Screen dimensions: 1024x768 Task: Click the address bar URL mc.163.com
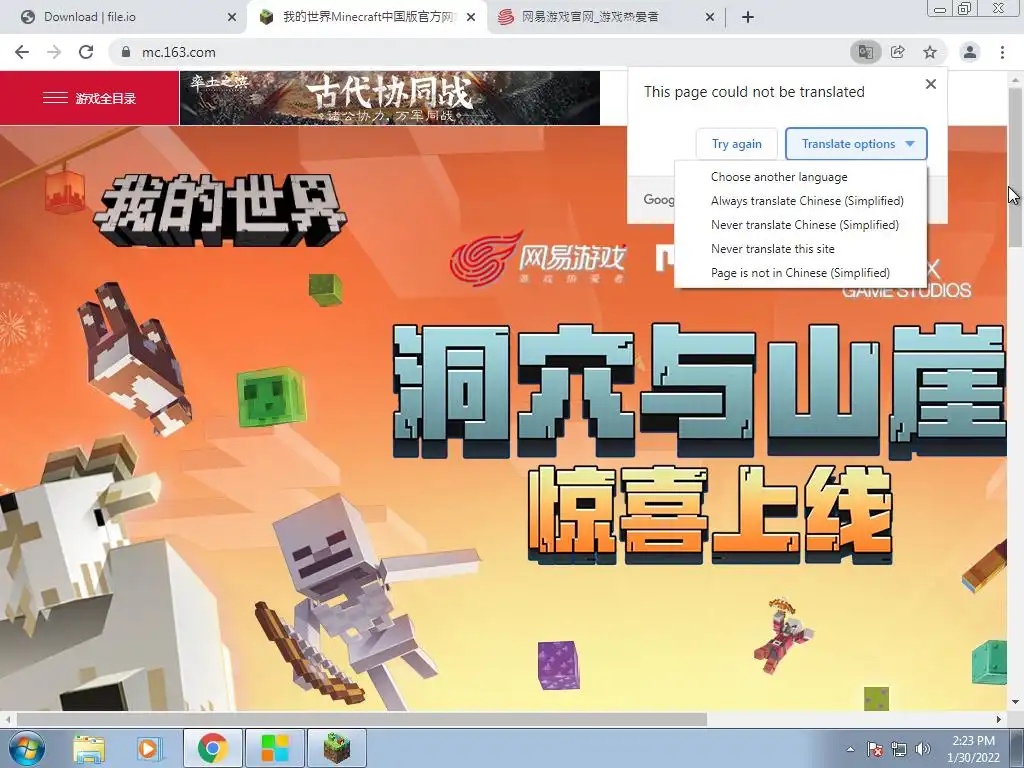coord(178,52)
